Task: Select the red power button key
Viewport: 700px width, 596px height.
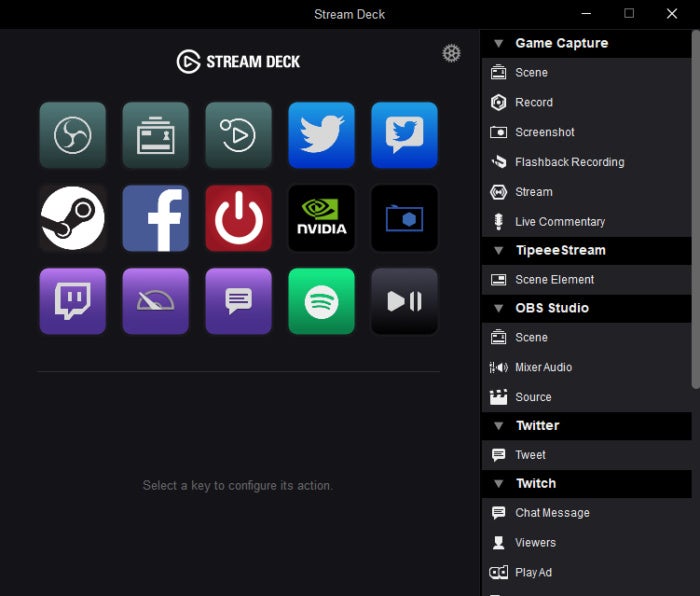Action: click(x=238, y=218)
